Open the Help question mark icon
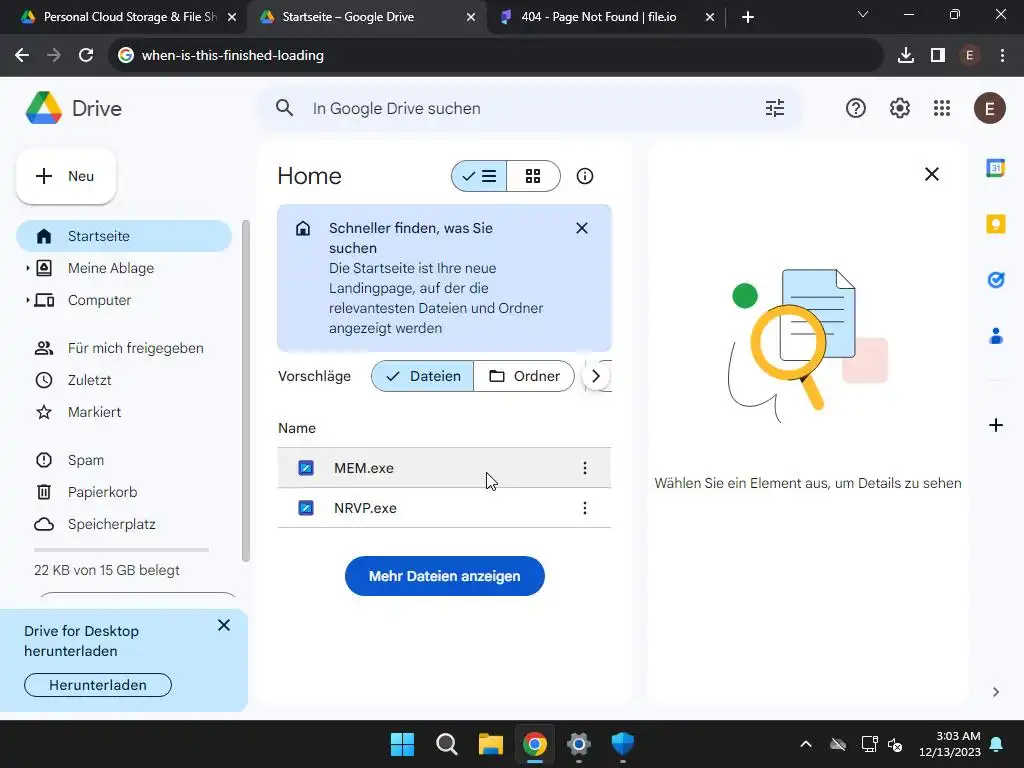1024x768 pixels. [856, 108]
